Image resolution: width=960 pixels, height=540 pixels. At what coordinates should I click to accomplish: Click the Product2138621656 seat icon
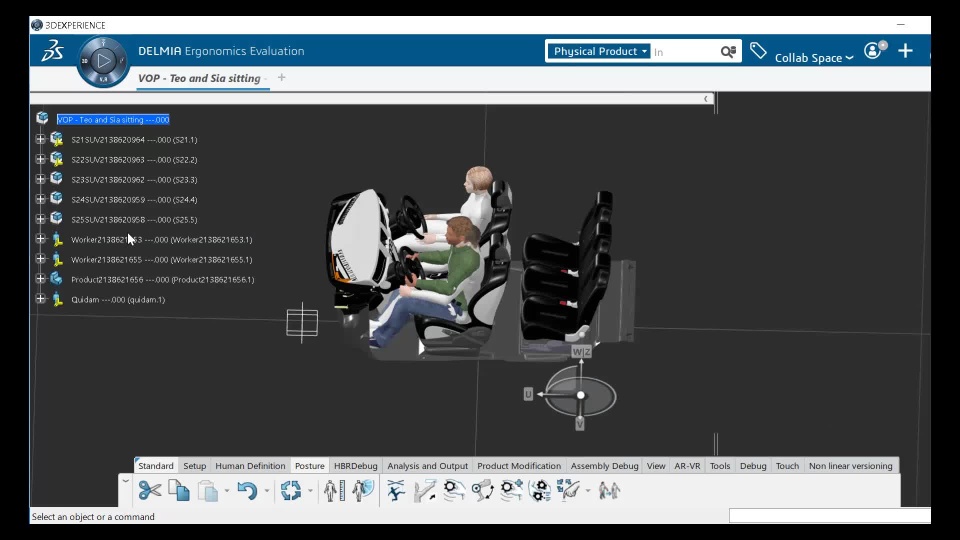pos(56,279)
